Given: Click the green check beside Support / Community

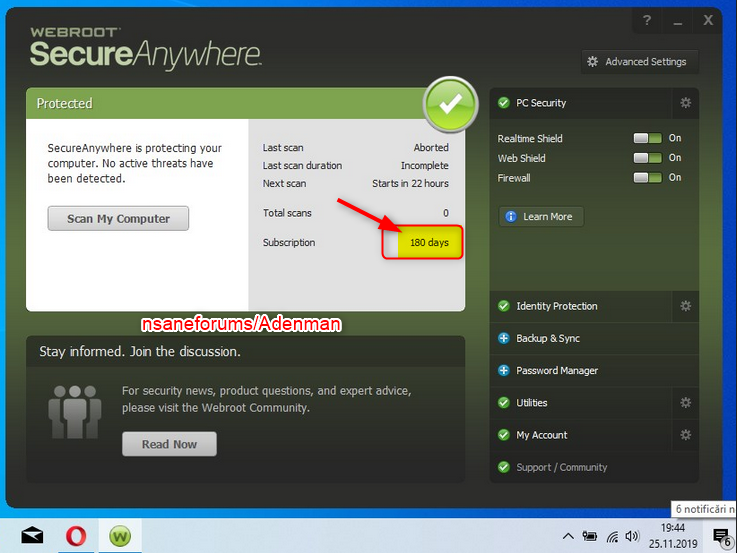Looking at the screenshot, I should (x=503, y=467).
